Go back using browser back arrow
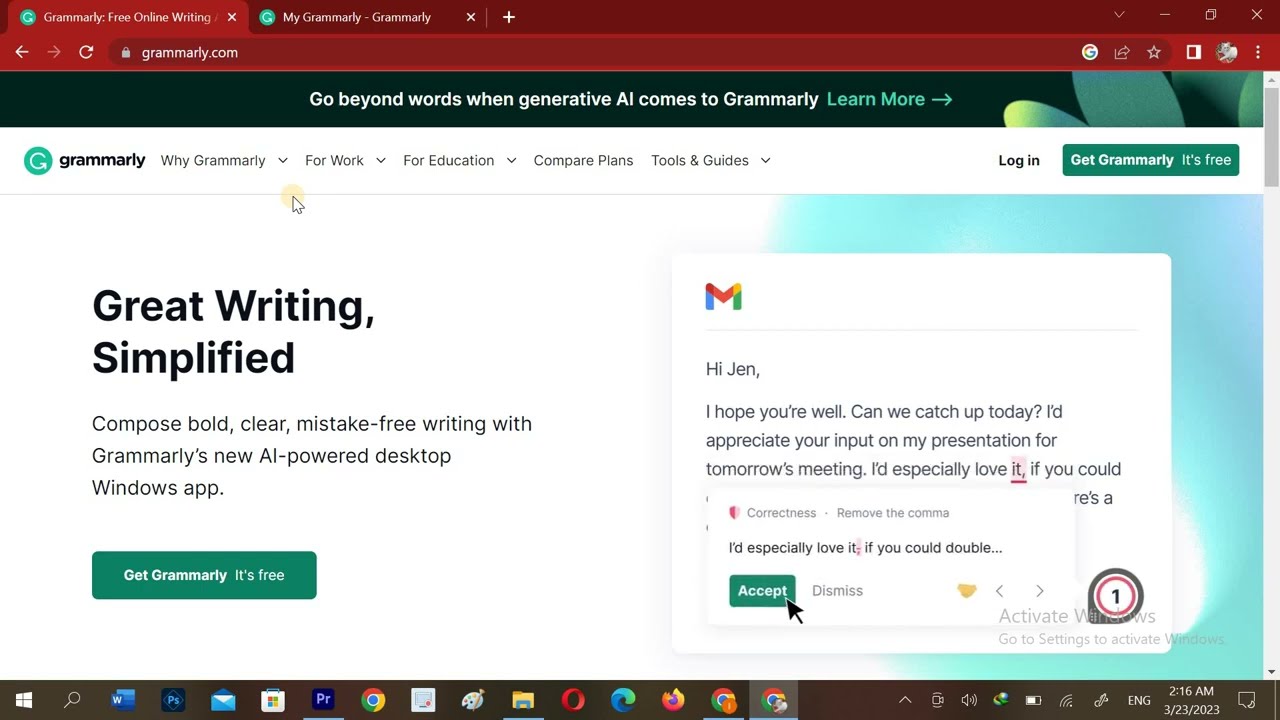Image resolution: width=1280 pixels, height=720 pixels. click(x=22, y=52)
